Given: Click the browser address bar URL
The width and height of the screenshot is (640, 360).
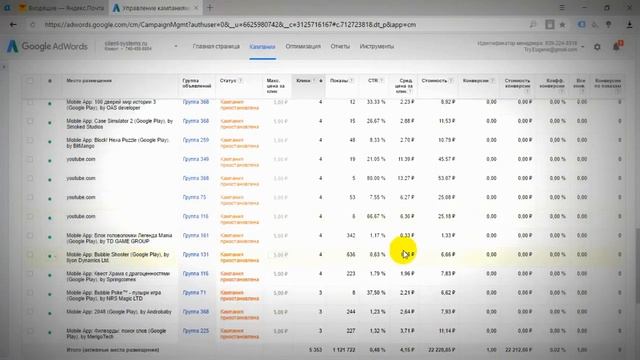Looking at the screenshot, I should tap(230, 24).
